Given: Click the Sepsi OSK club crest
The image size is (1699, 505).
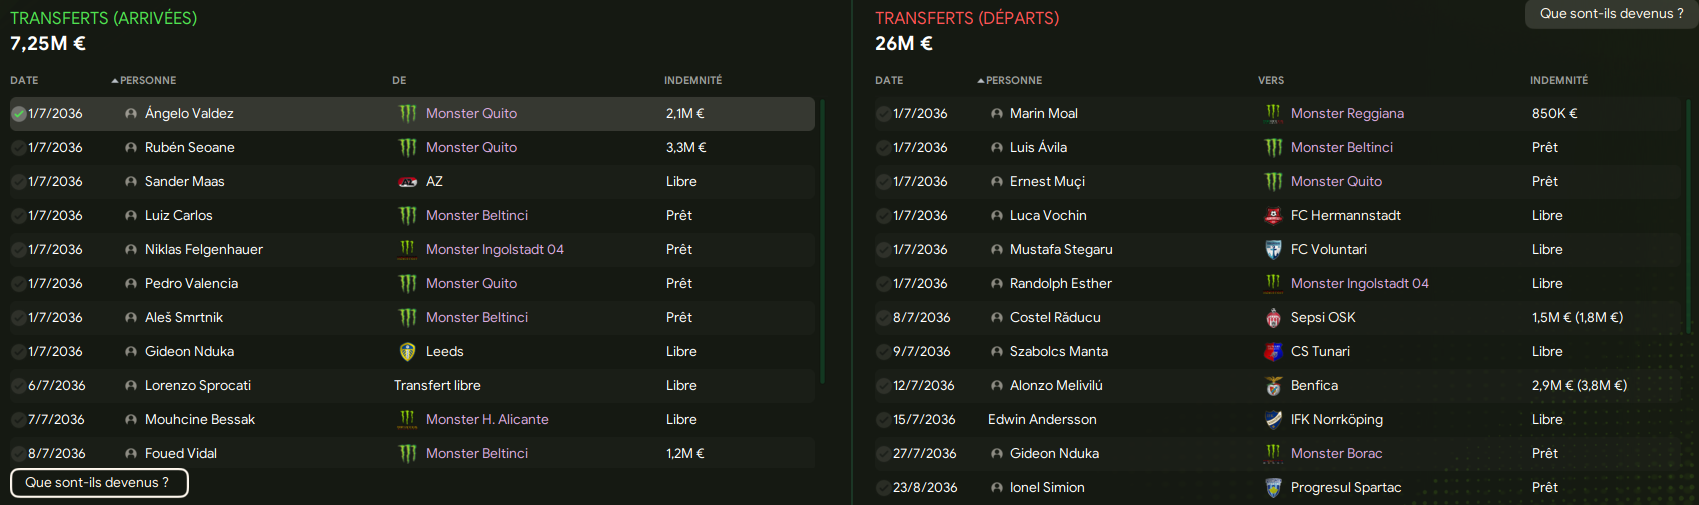Looking at the screenshot, I should [1273, 317].
